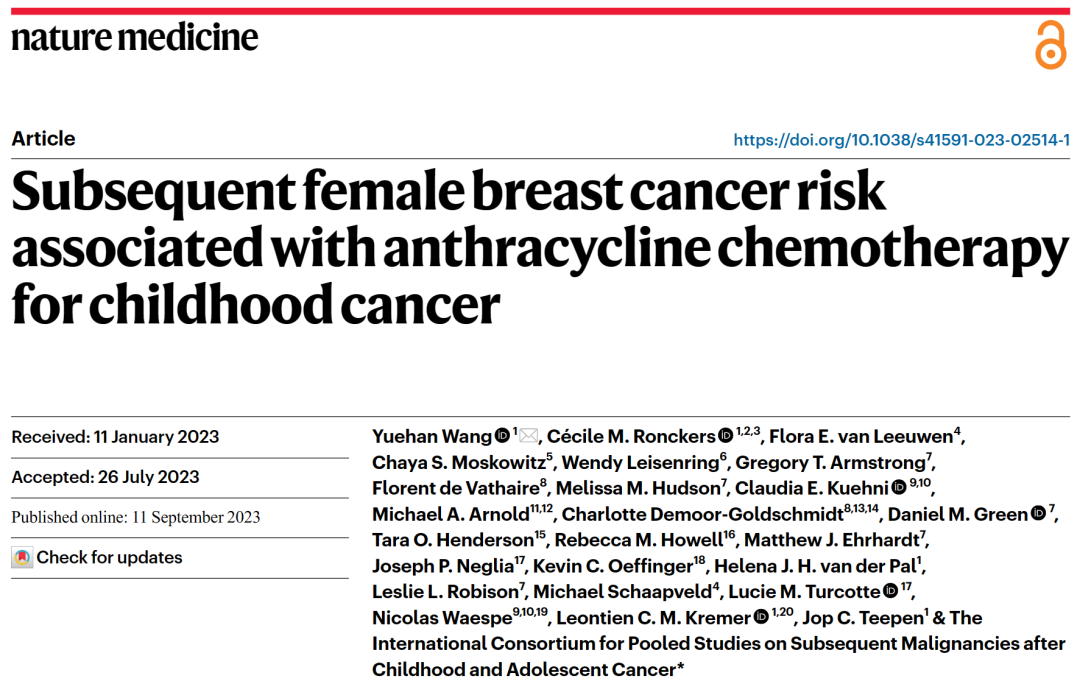Click the nature medicine journal logo
Image resolution: width=1080 pixels, height=684 pixels.
135,37
